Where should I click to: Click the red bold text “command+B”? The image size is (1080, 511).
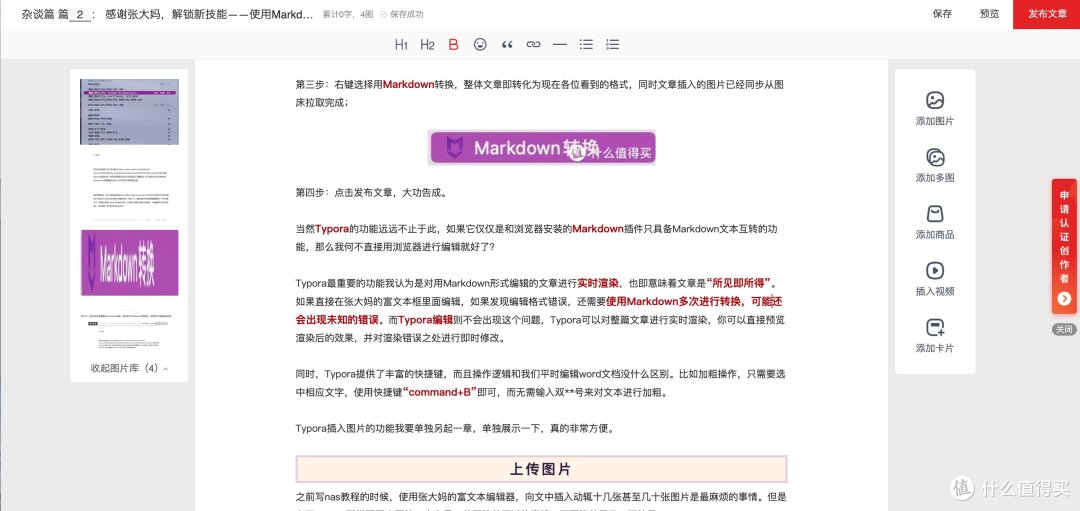tap(440, 393)
